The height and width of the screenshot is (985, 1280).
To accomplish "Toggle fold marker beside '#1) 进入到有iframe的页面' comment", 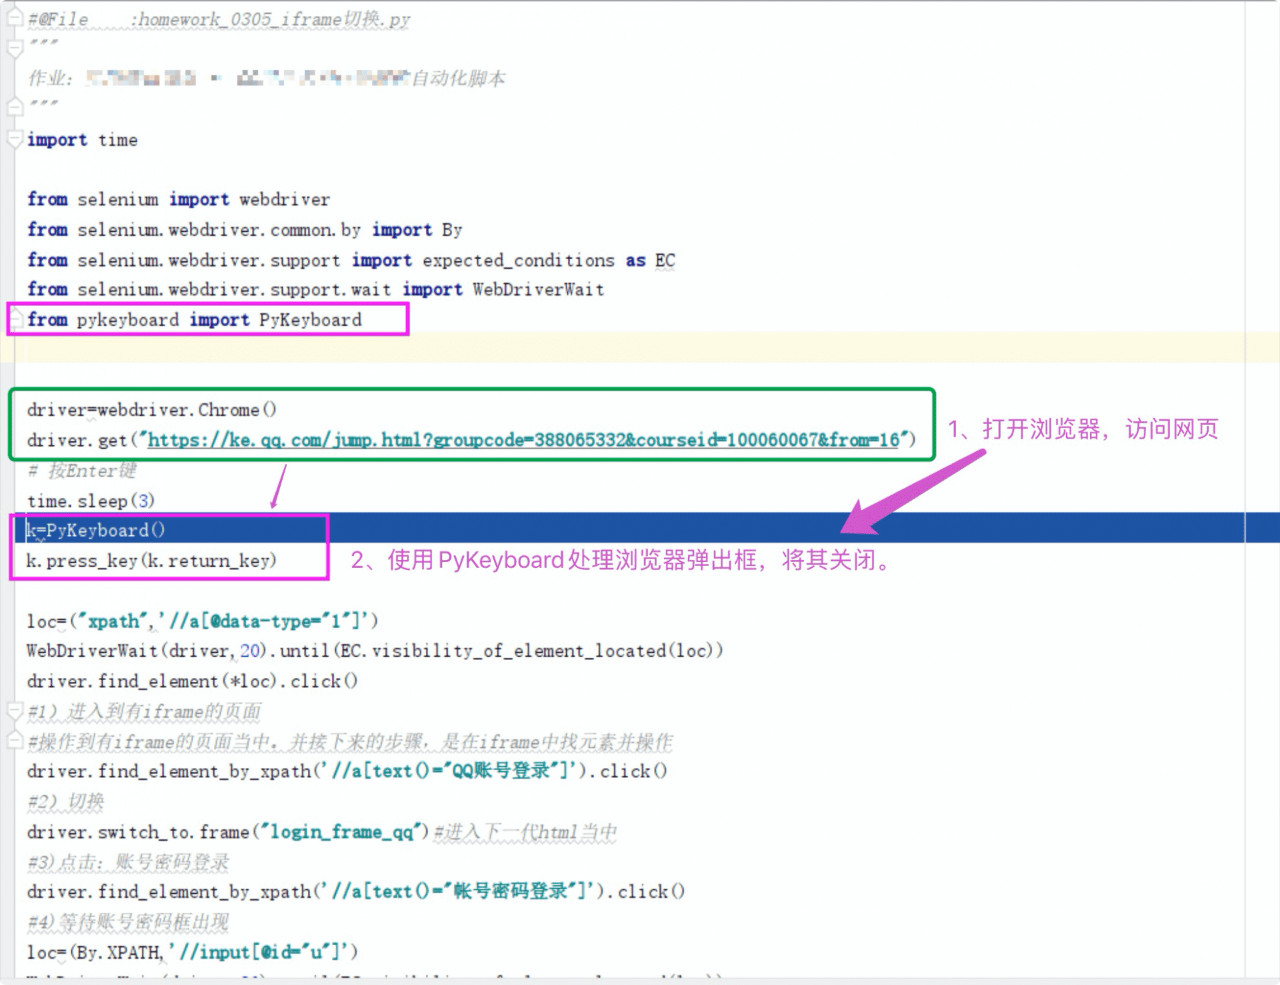I will [x=14, y=712].
